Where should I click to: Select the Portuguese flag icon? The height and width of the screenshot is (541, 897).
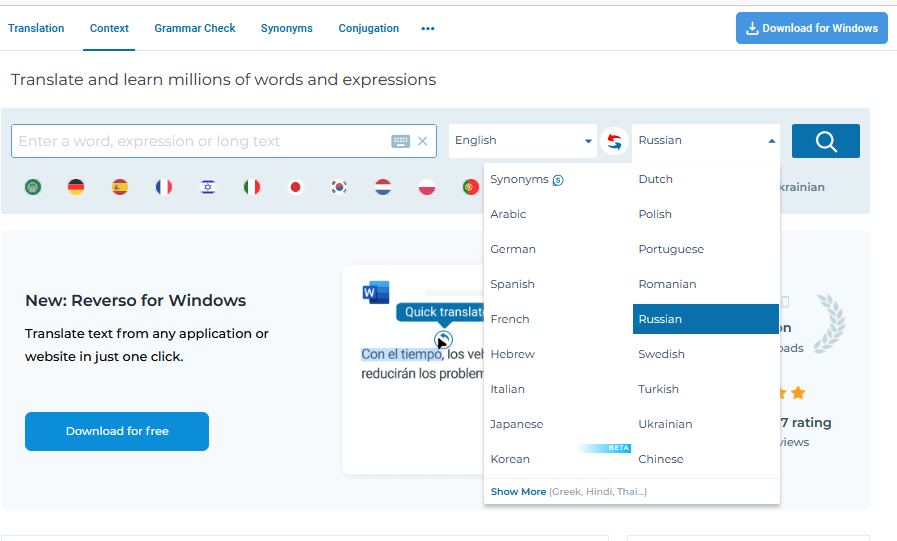[x=470, y=187]
